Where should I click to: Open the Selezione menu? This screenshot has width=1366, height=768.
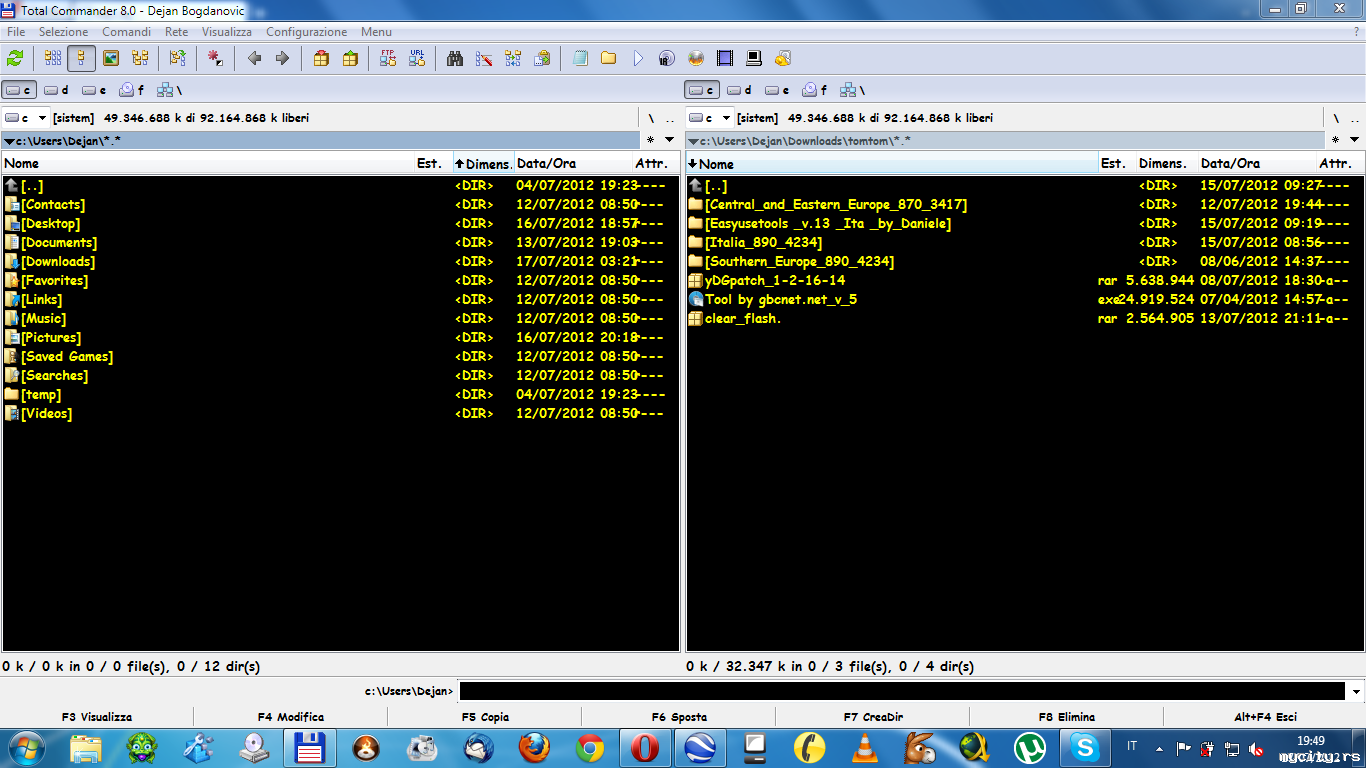click(x=64, y=32)
